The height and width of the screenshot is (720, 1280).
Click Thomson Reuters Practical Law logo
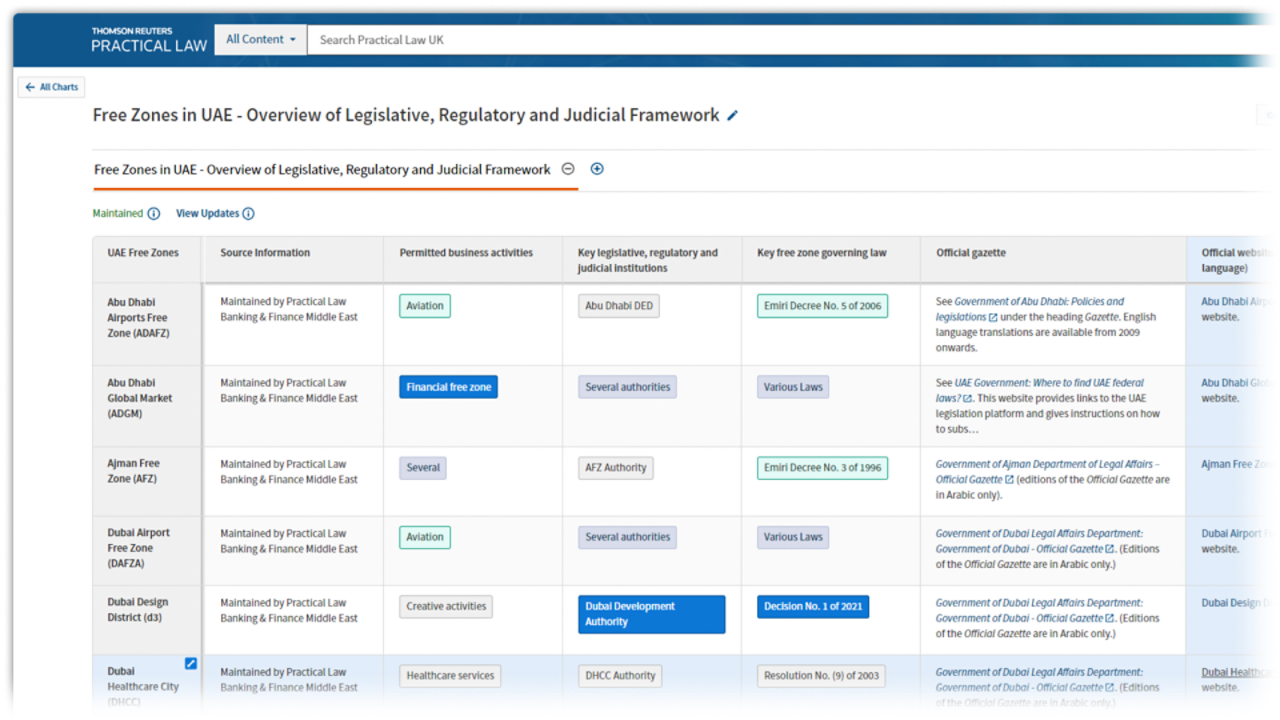click(x=149, y=39)
